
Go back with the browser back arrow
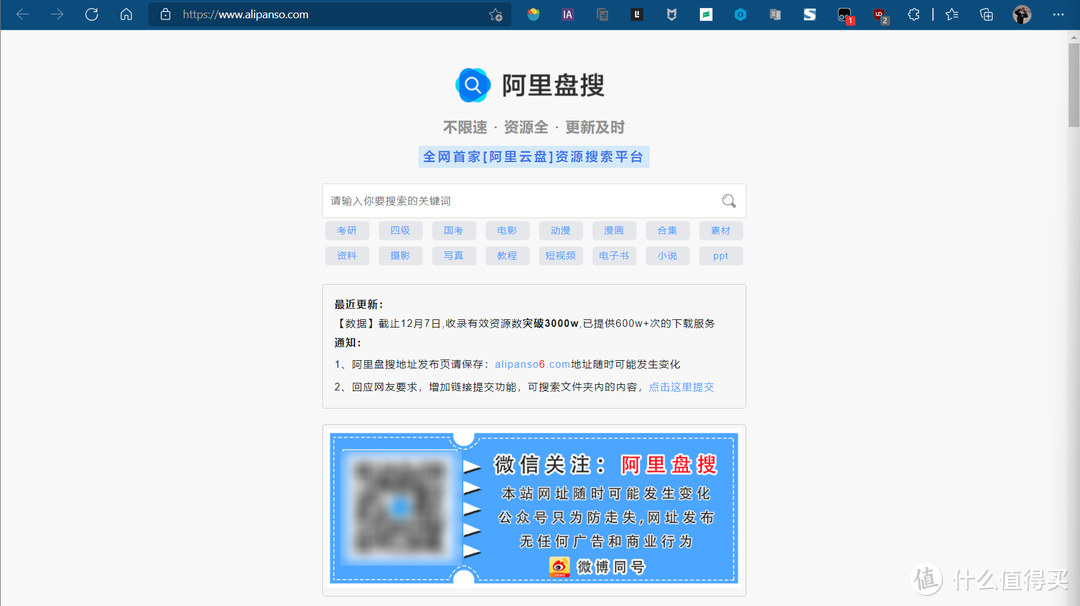[x=22, y=14]
